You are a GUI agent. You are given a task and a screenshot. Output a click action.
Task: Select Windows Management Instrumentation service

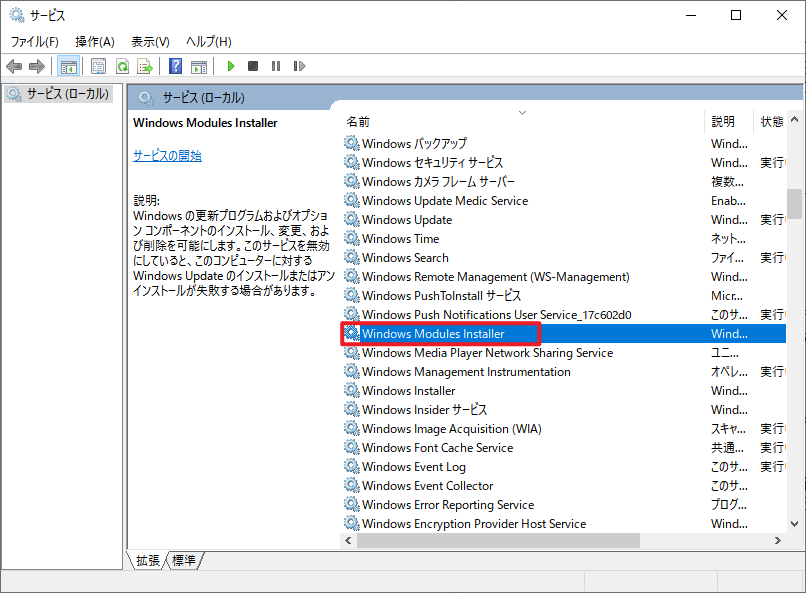coord(564,372)
